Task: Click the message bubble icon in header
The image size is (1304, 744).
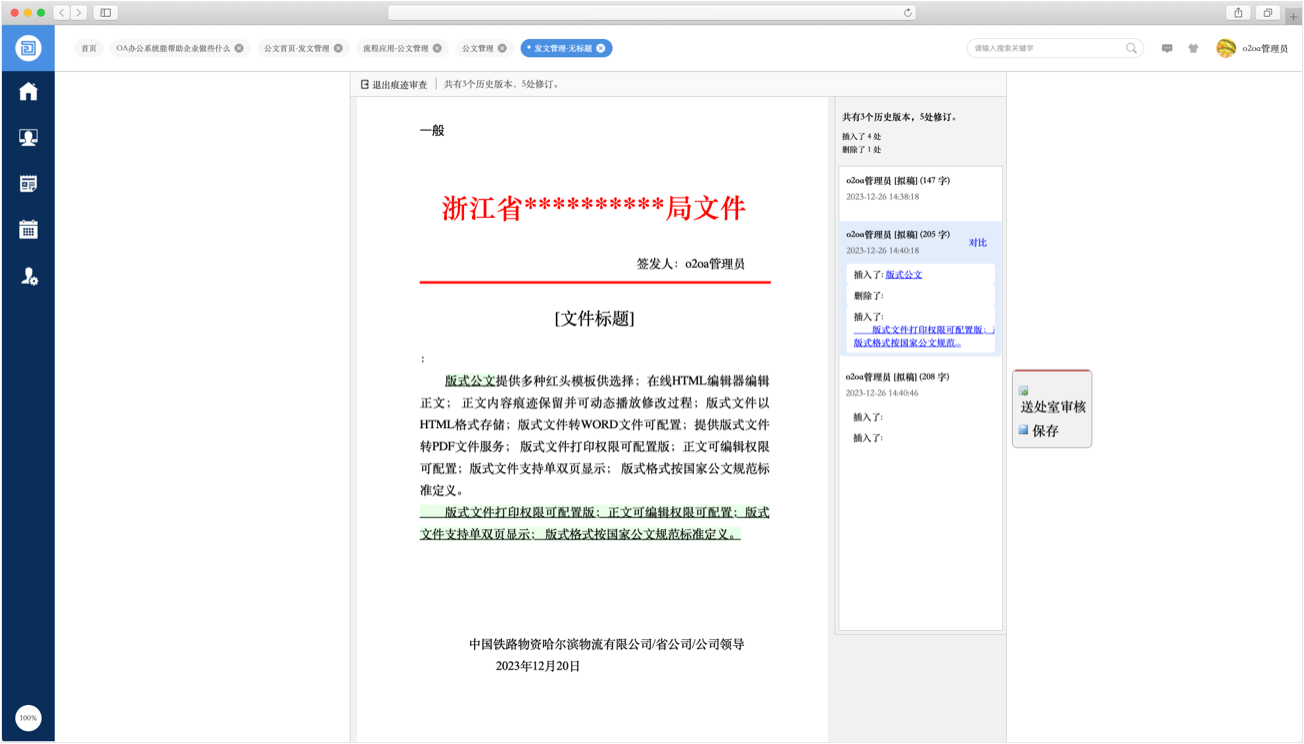Action: point(1167,48)
